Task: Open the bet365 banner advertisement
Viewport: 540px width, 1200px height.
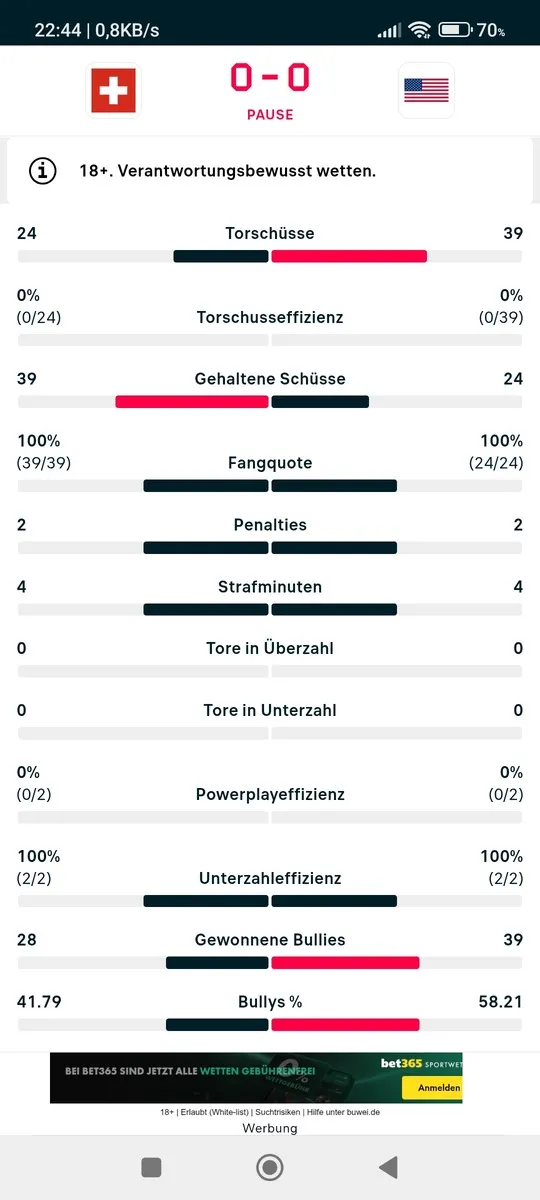Action: [256, 1078]
